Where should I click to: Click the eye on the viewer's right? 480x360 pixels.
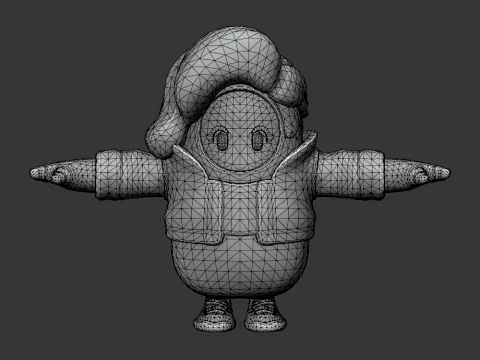coord(257,140)
